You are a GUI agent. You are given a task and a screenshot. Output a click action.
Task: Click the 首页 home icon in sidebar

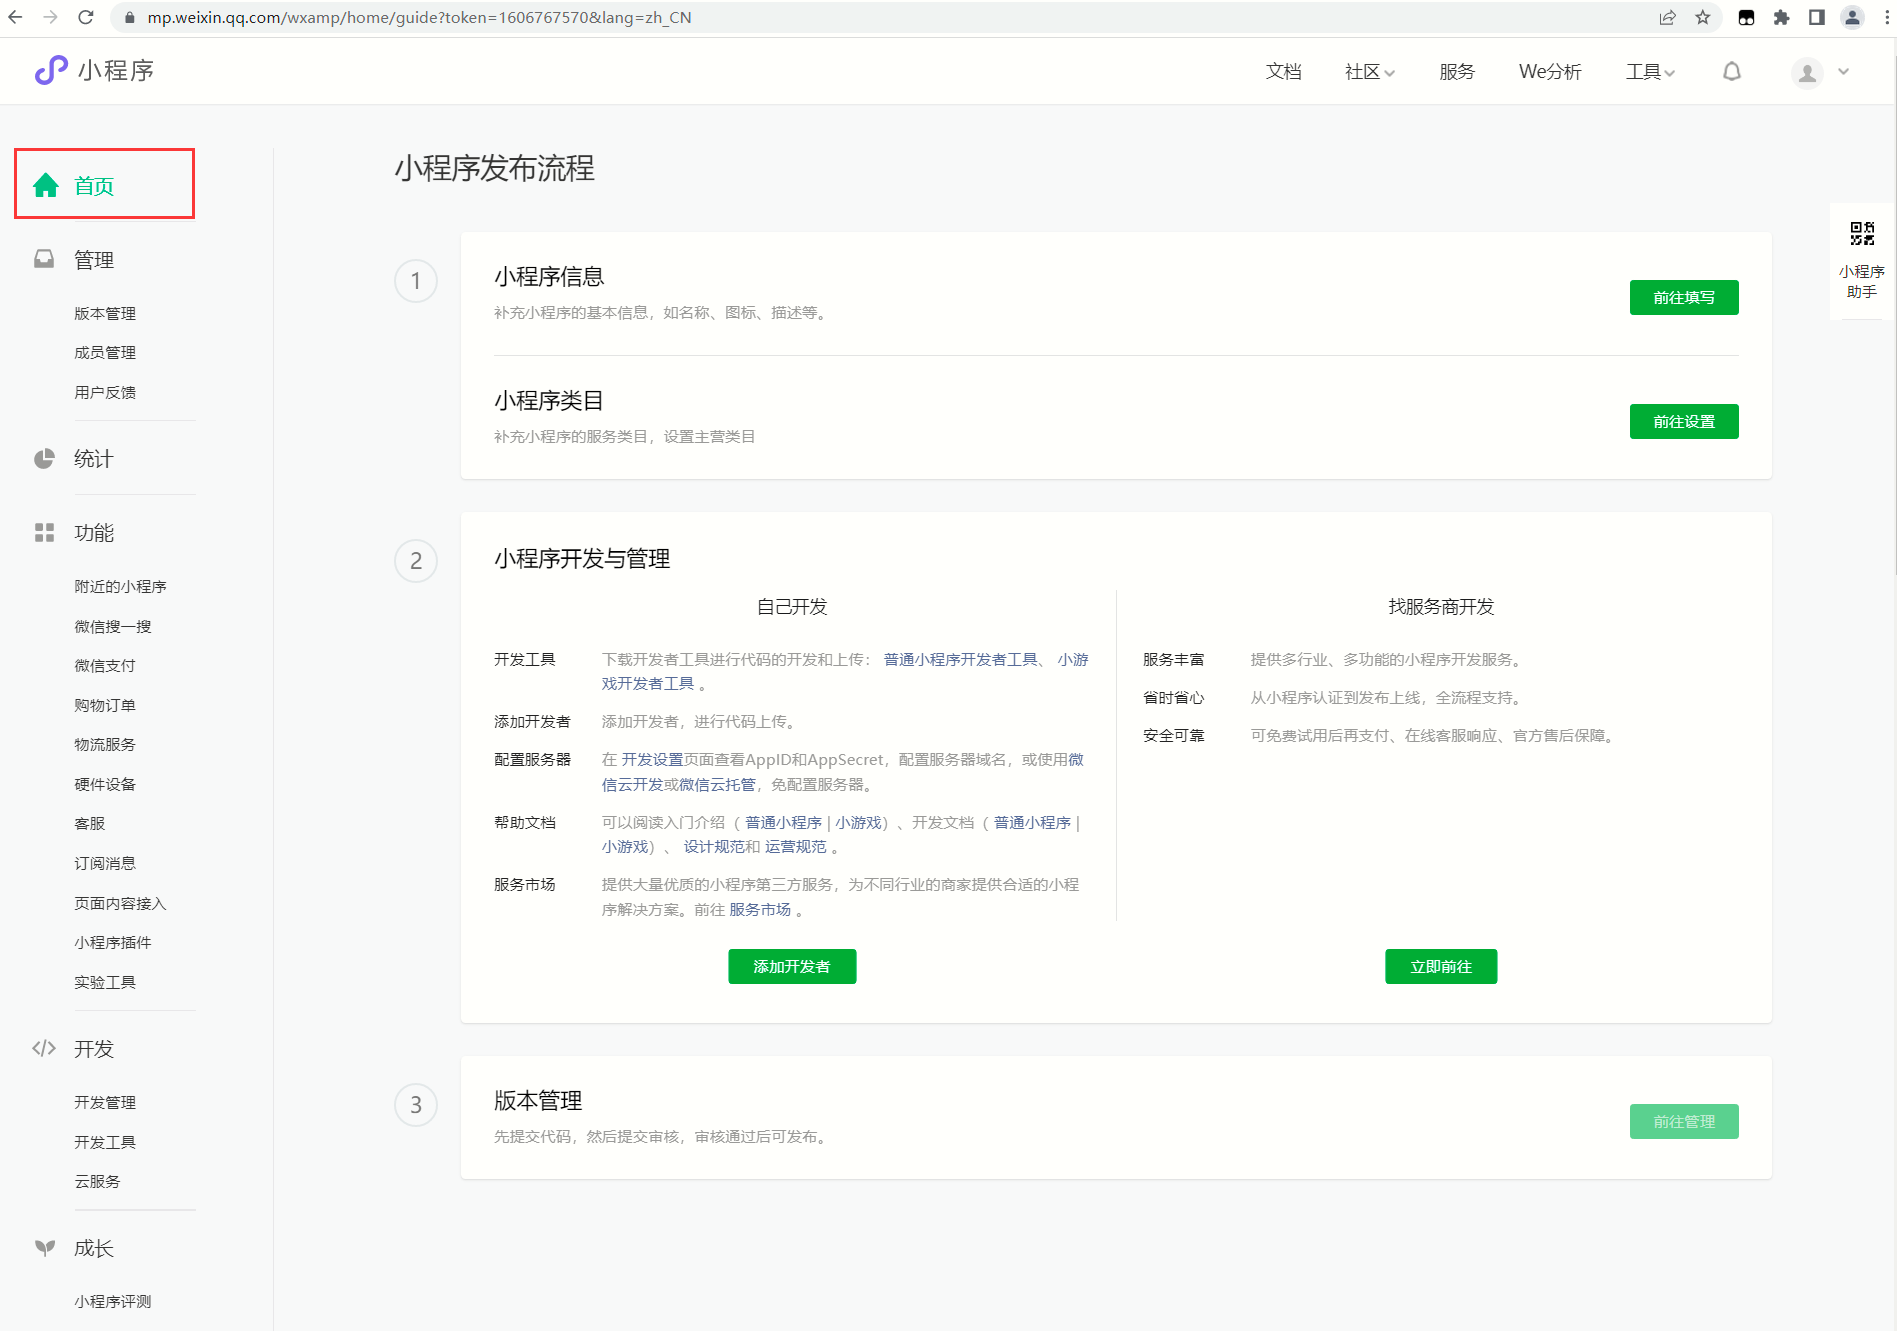pos(45,185)
